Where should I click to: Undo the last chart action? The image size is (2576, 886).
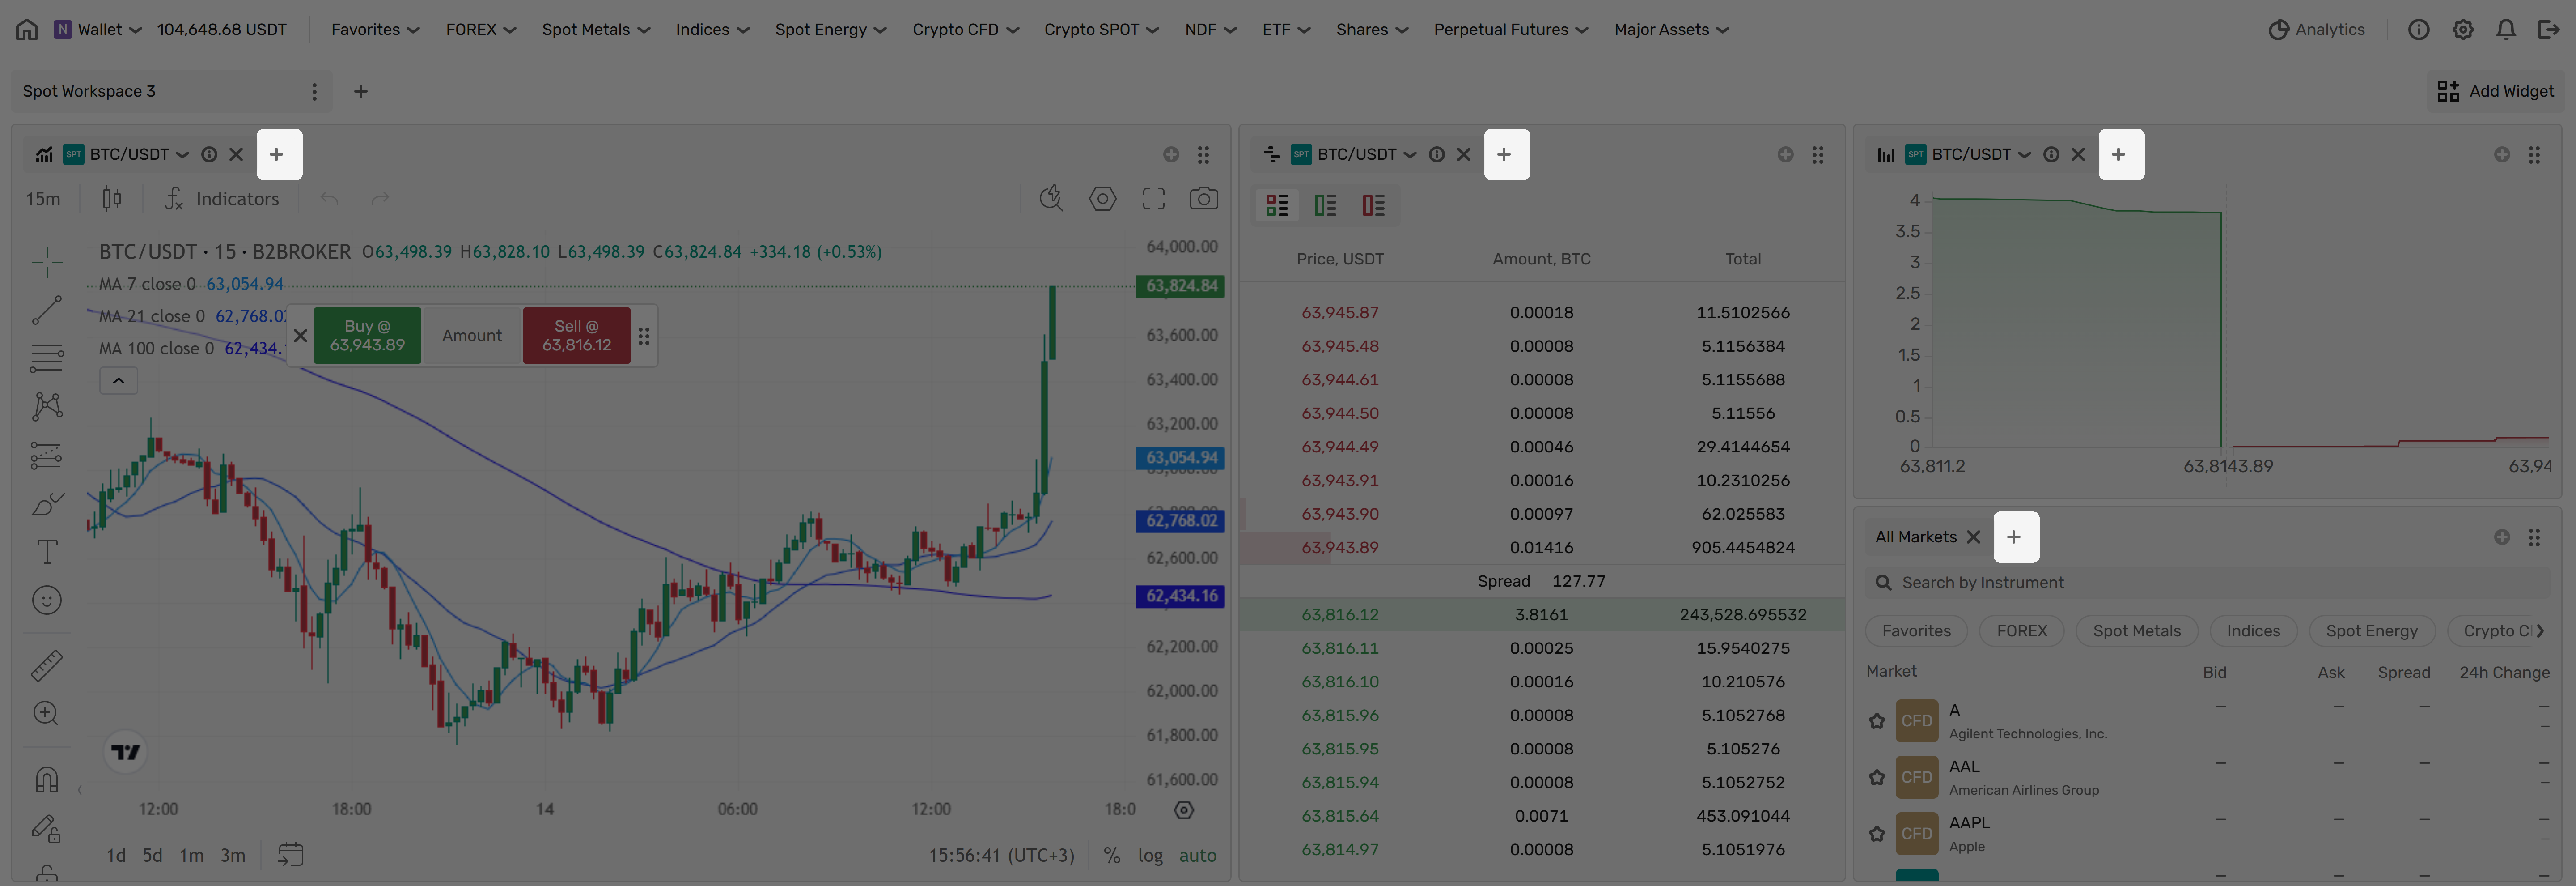click(329, 199)
